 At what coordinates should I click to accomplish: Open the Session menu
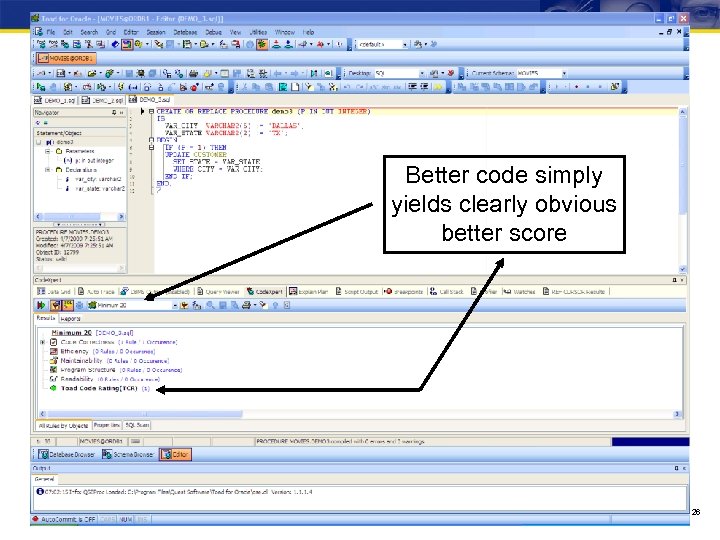pyautogui.click(x=156, y=32)
